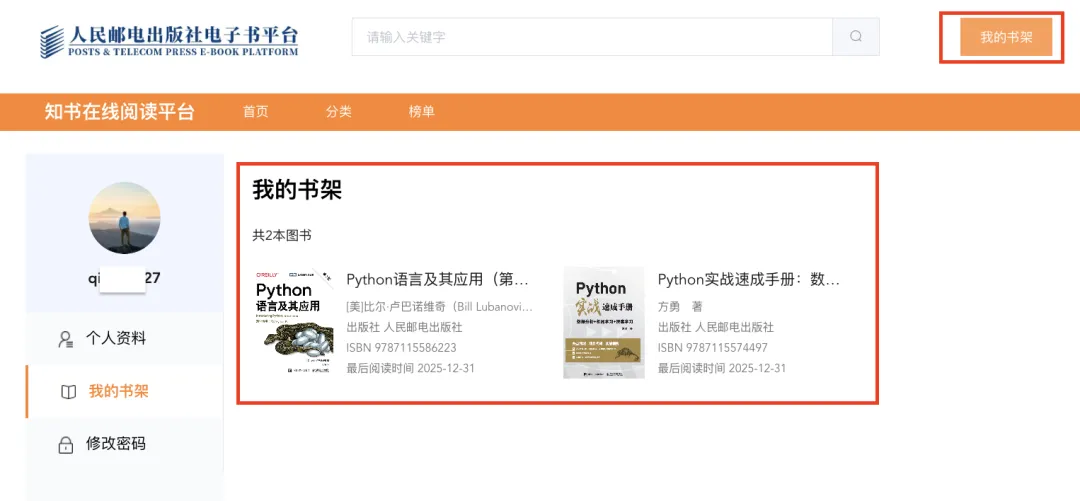The width and height of the screenshot is (1080, 501).
Task: Go to 首页 in the navigation bar
Action: click(256, 112)
